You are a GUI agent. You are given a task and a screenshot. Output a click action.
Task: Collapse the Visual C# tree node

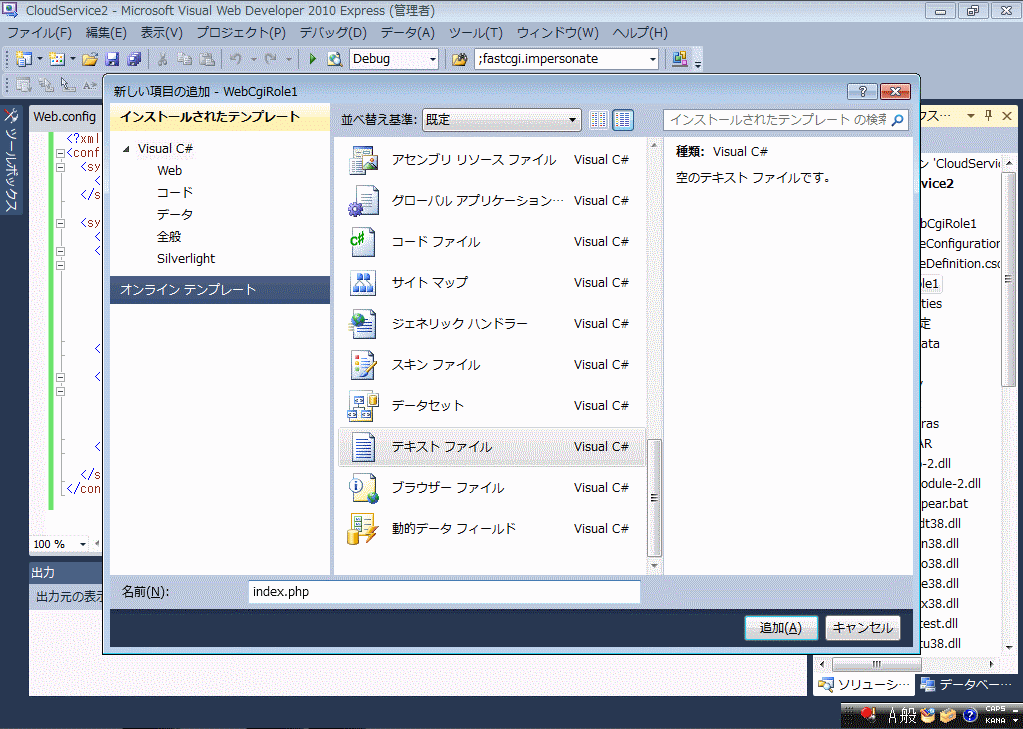[x=127, y=149]
